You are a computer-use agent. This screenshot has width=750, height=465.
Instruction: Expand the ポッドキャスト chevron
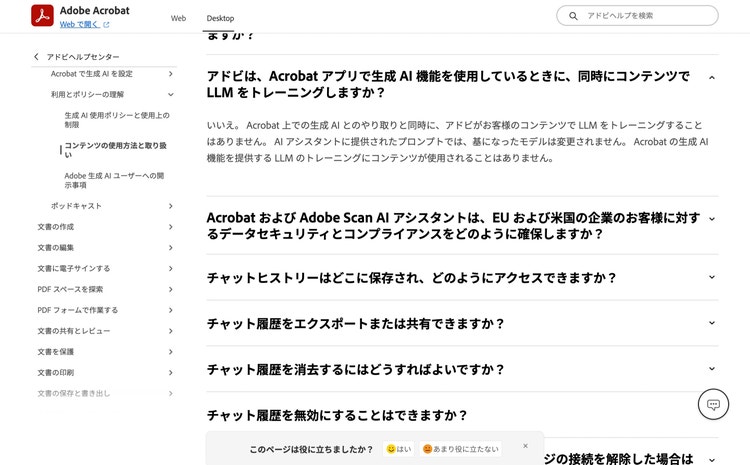[x=171, y=206]
